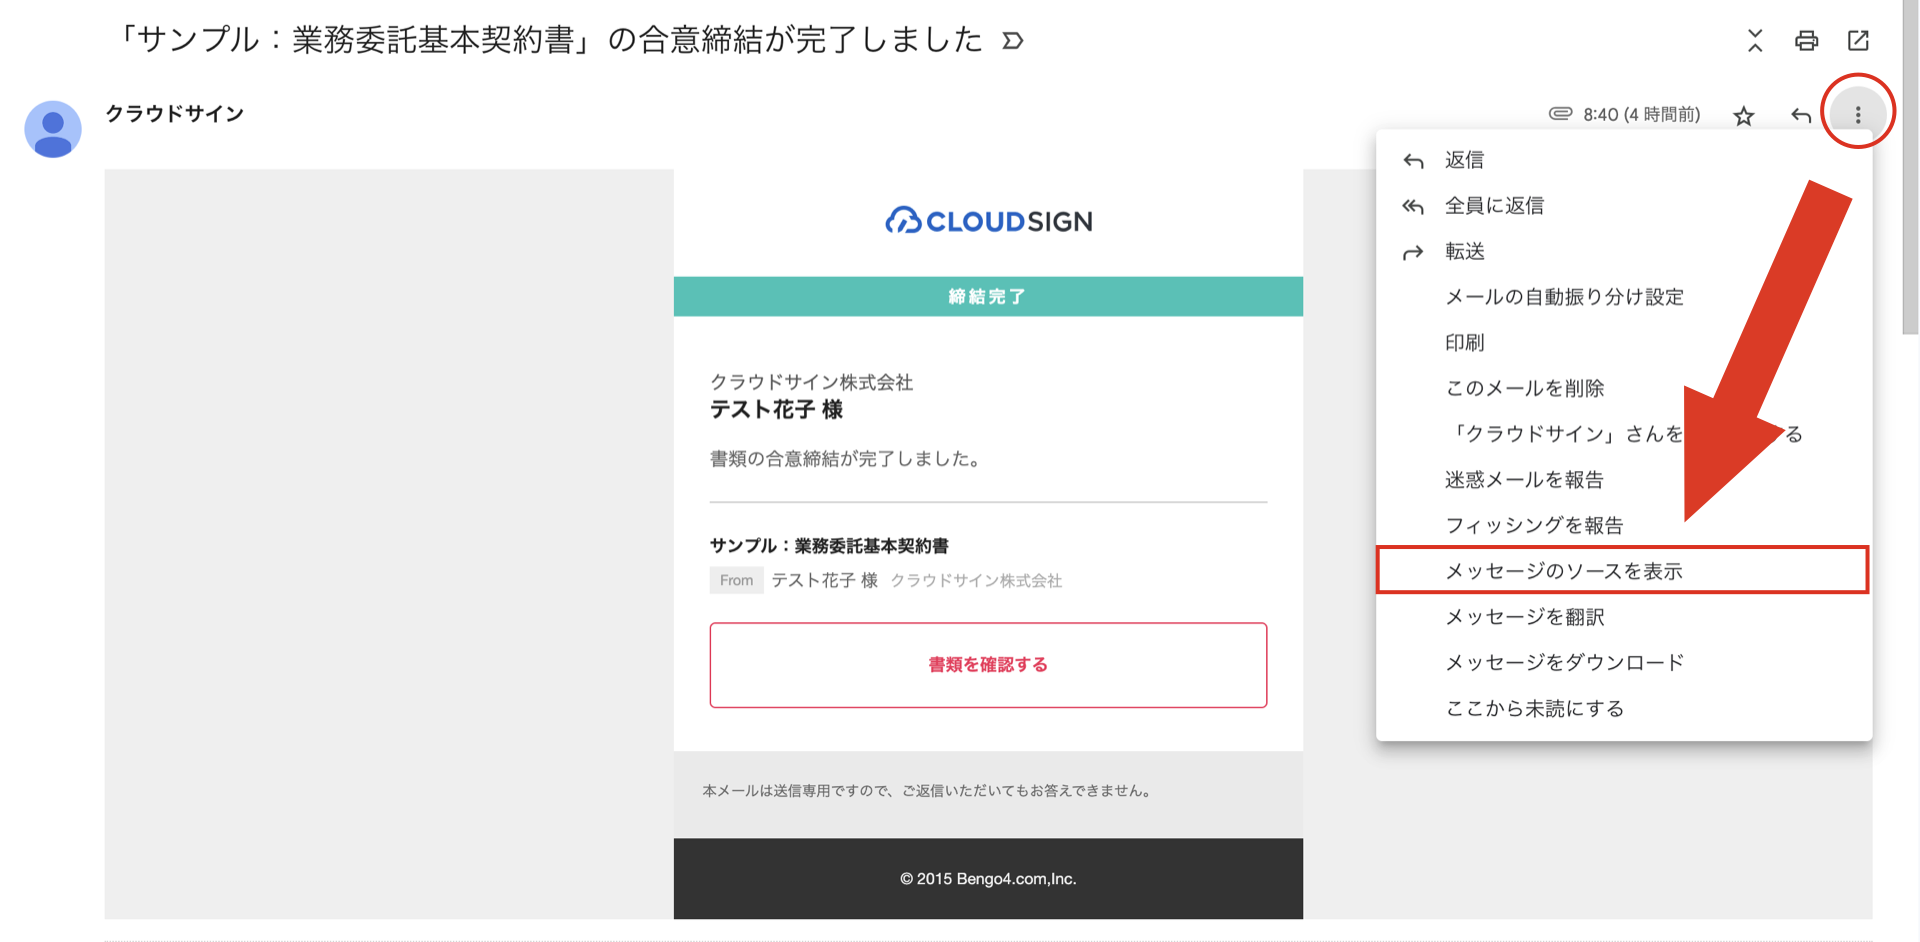Click the sender avatar icon
Screen dimensions: 1920x942
tap(53, 129)
